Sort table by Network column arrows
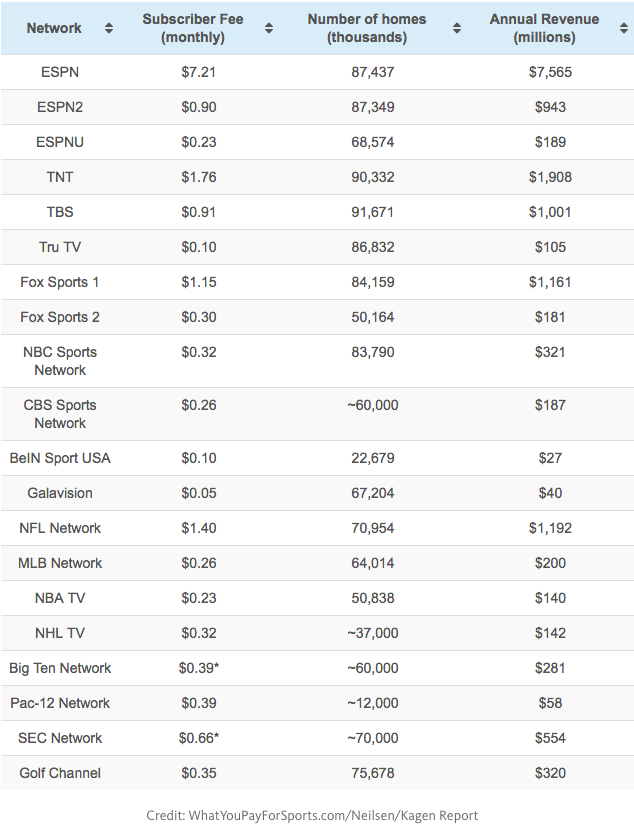This screenshot has height=829, width=634. tap(109, 28)
